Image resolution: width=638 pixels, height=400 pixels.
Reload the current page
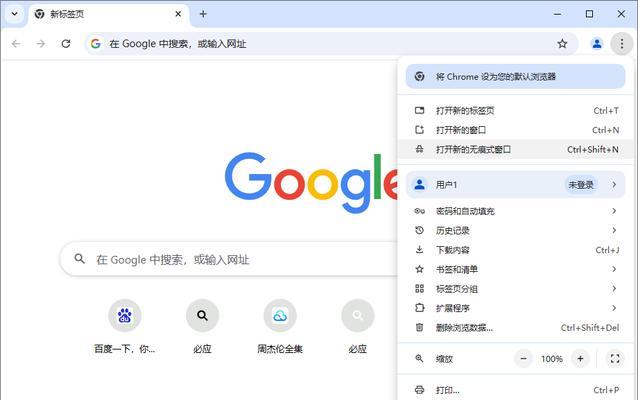(x=66, y=44)
